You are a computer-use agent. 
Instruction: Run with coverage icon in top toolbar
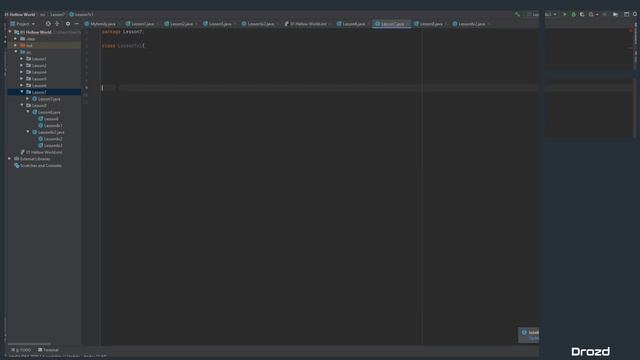click(582, 14)
